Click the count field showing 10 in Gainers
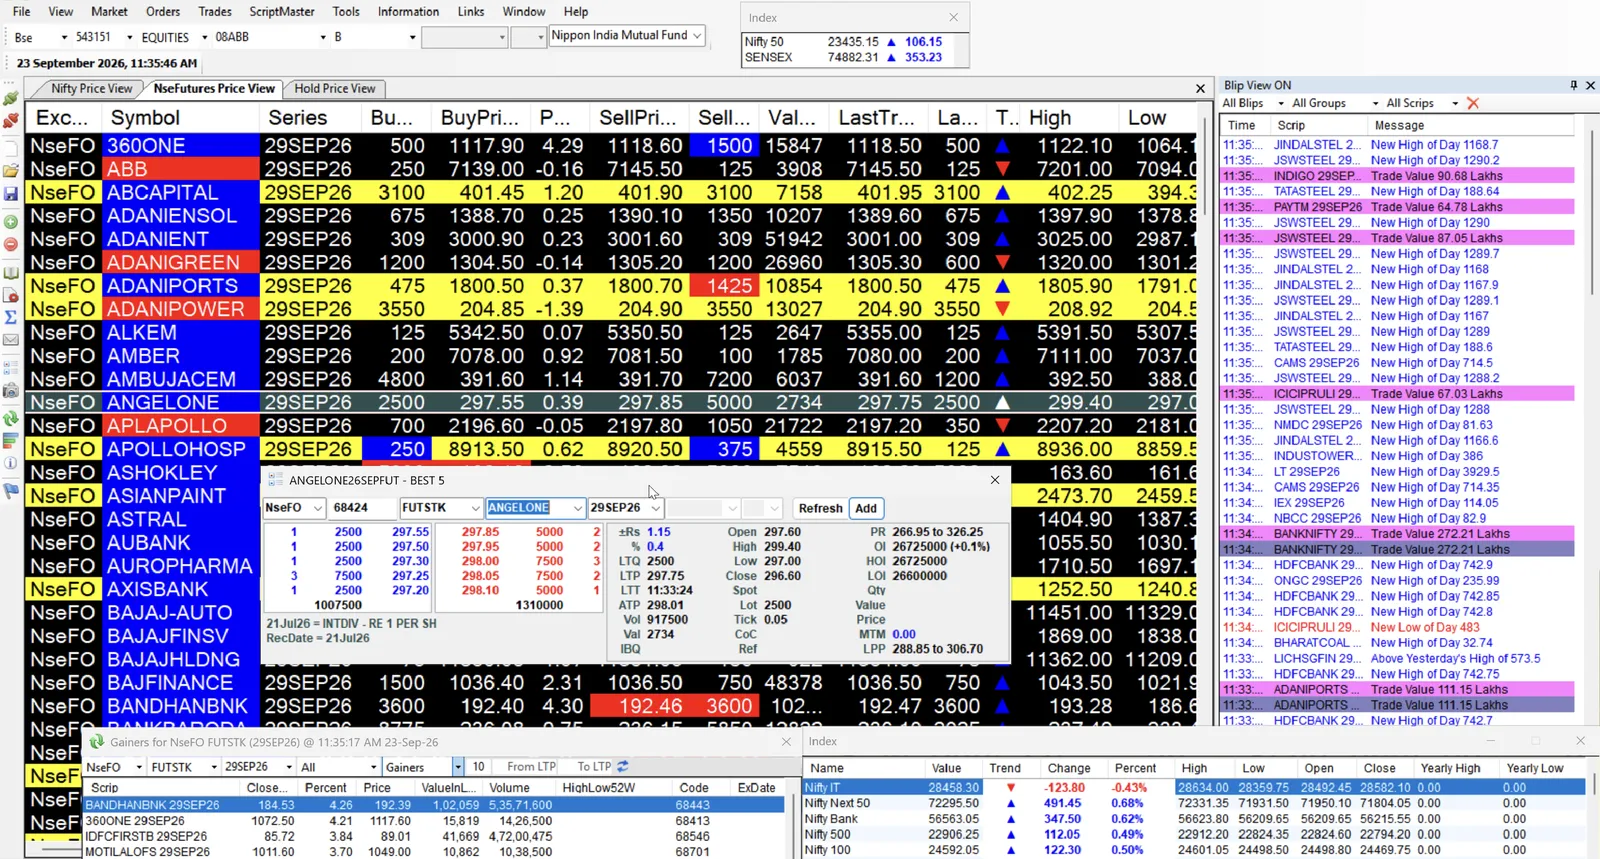1600x859 pixels. coord(481,767)
